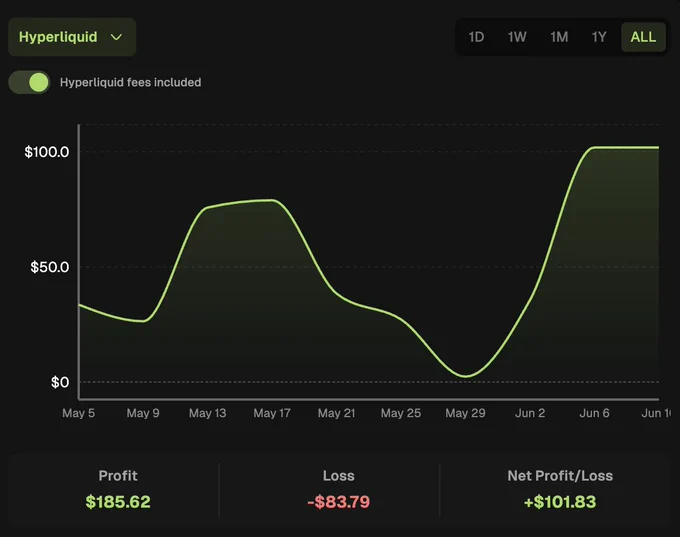
Task: Click the May 9 x-axis label
Action: click(x=143, y=413)
